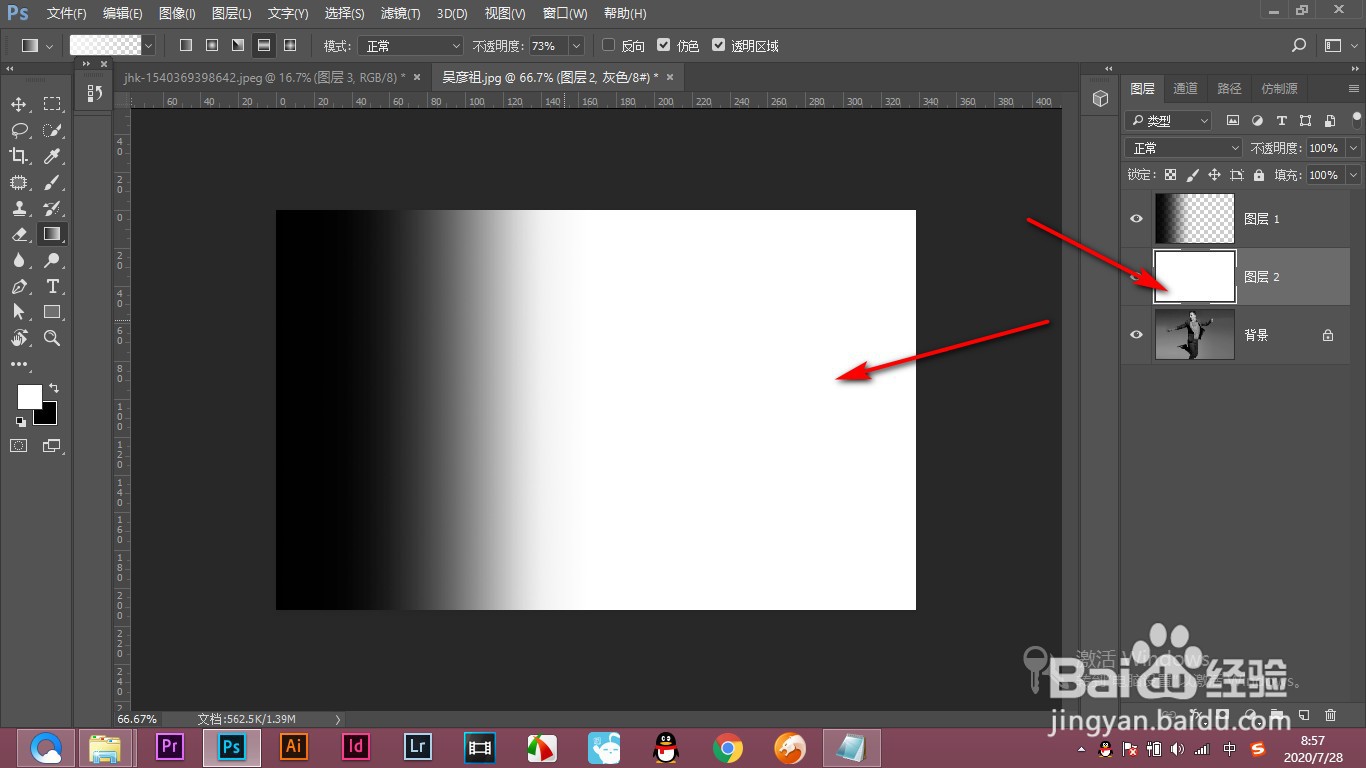
Task: Filter layers by adjustment layers
Action: (1257, 120)
